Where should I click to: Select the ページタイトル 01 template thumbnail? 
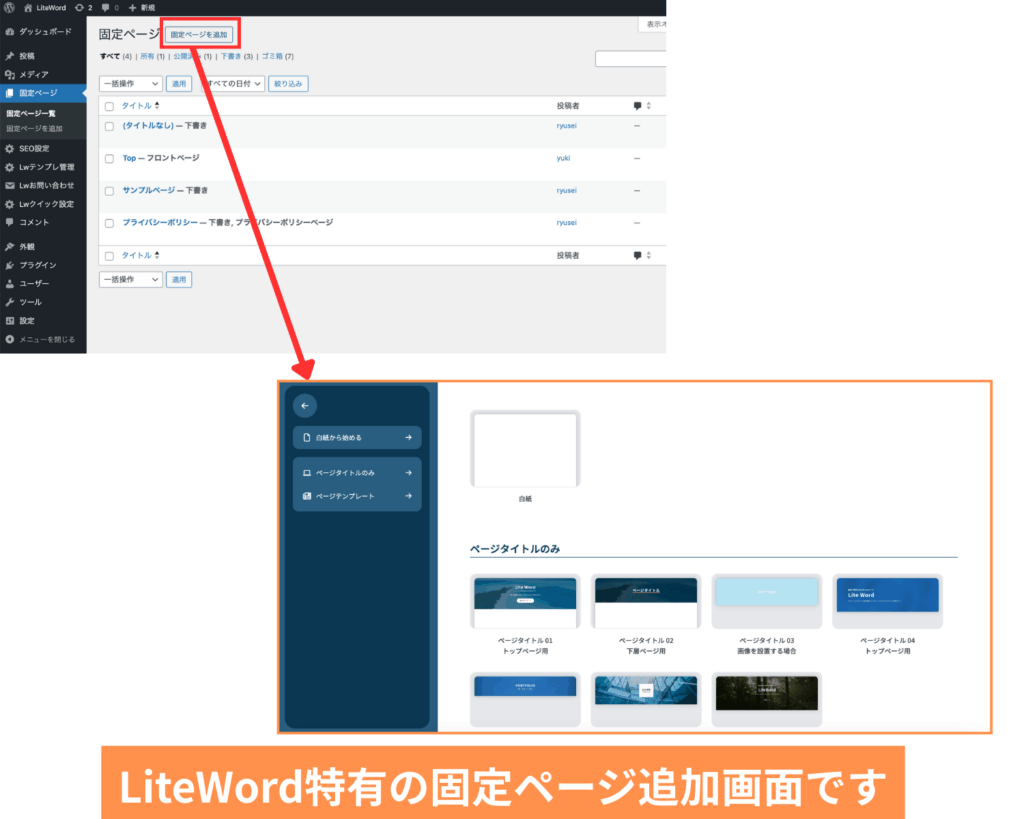point(525,602)
